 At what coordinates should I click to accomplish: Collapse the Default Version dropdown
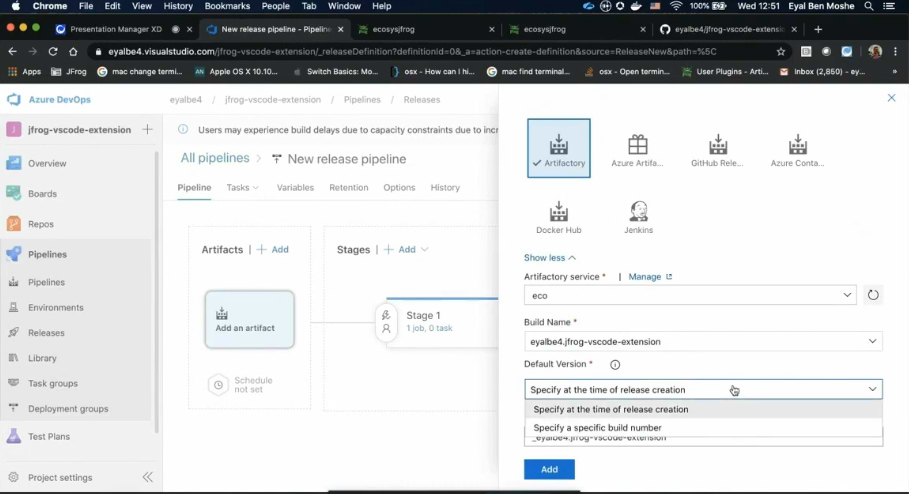872,390
